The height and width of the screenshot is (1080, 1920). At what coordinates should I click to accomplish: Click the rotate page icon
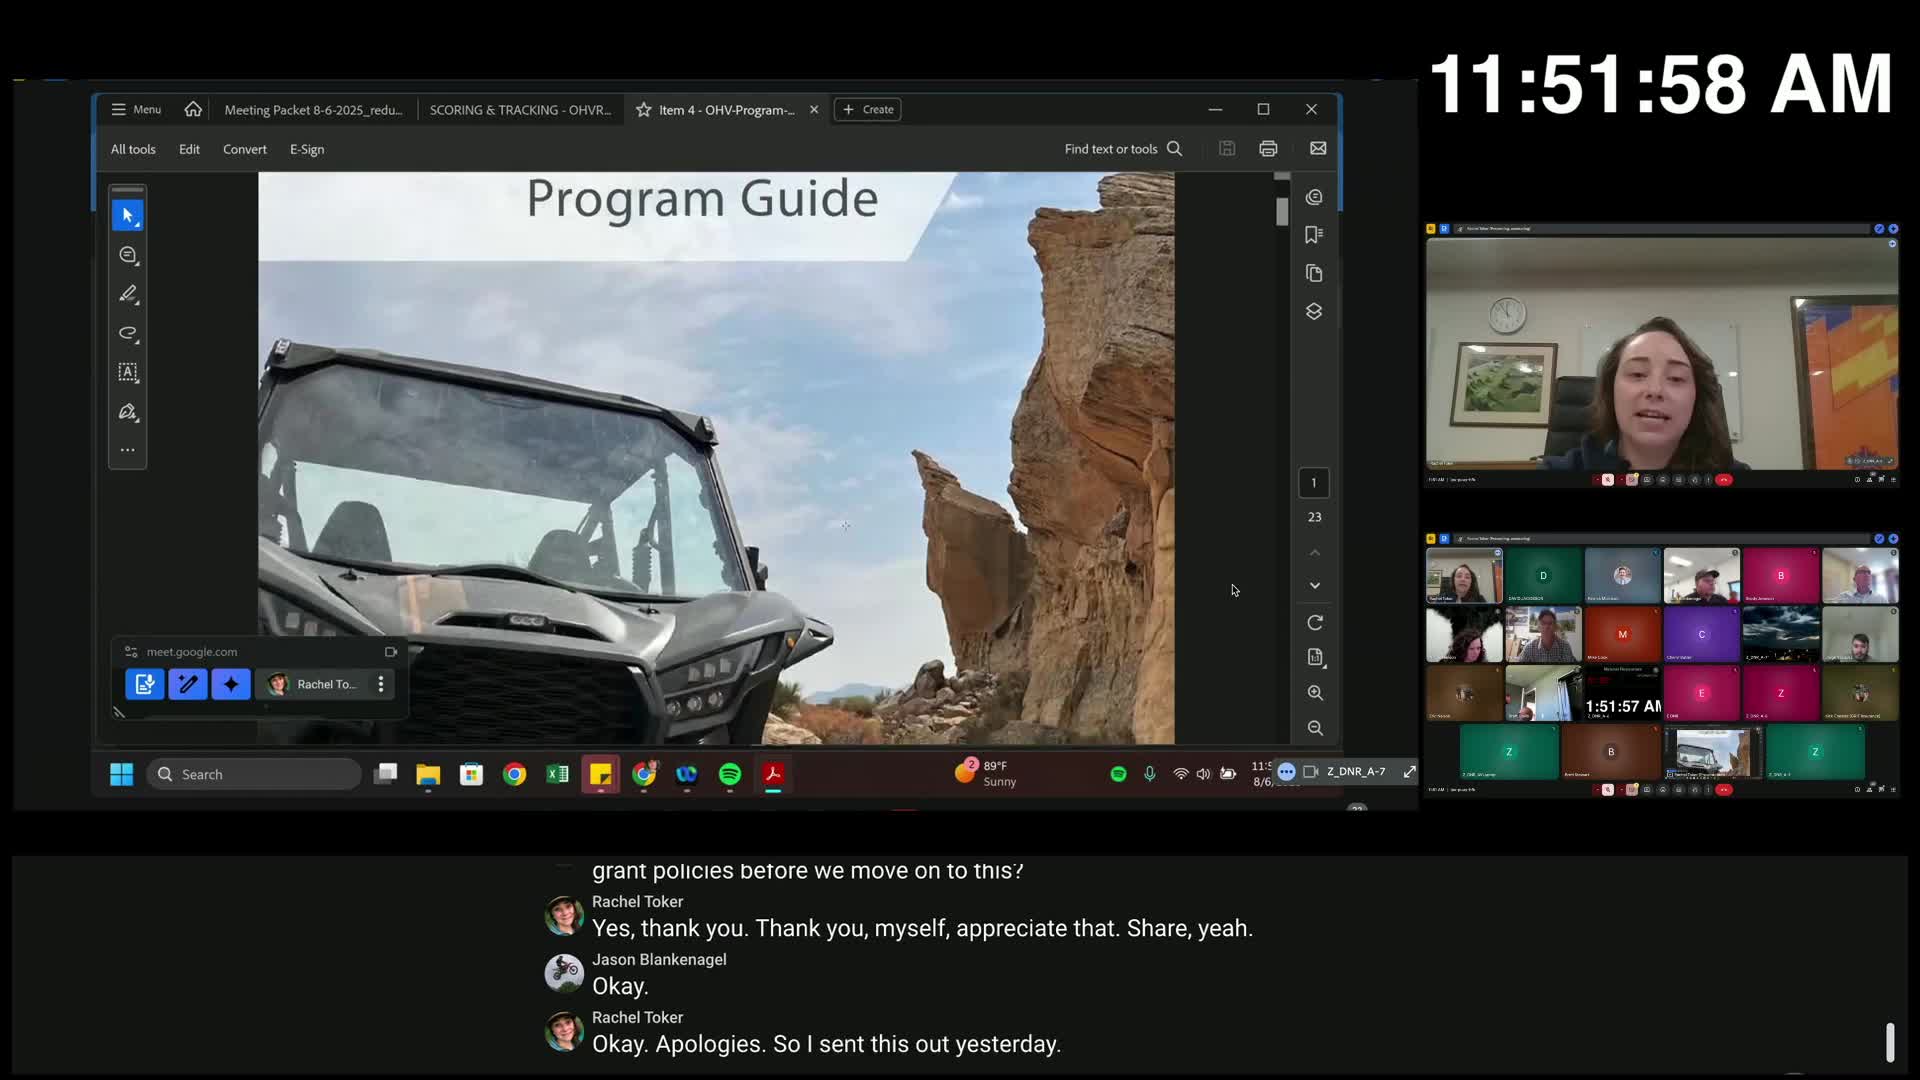[1315, 623]
